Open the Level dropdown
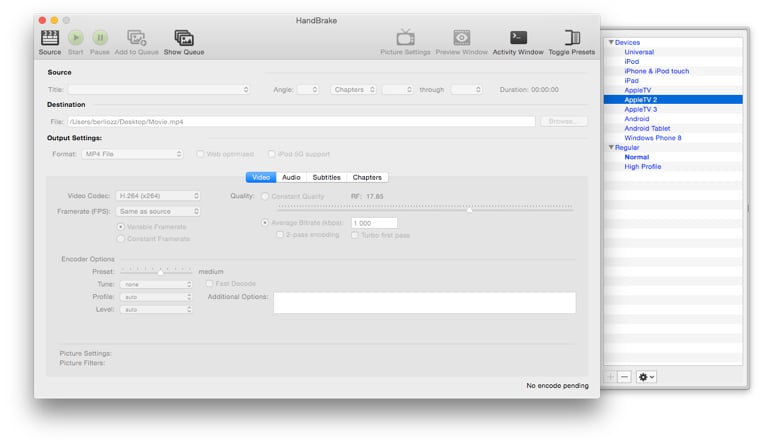Image resolution: width=760 pixels, height=440 pixels. [x=156, y=310]
